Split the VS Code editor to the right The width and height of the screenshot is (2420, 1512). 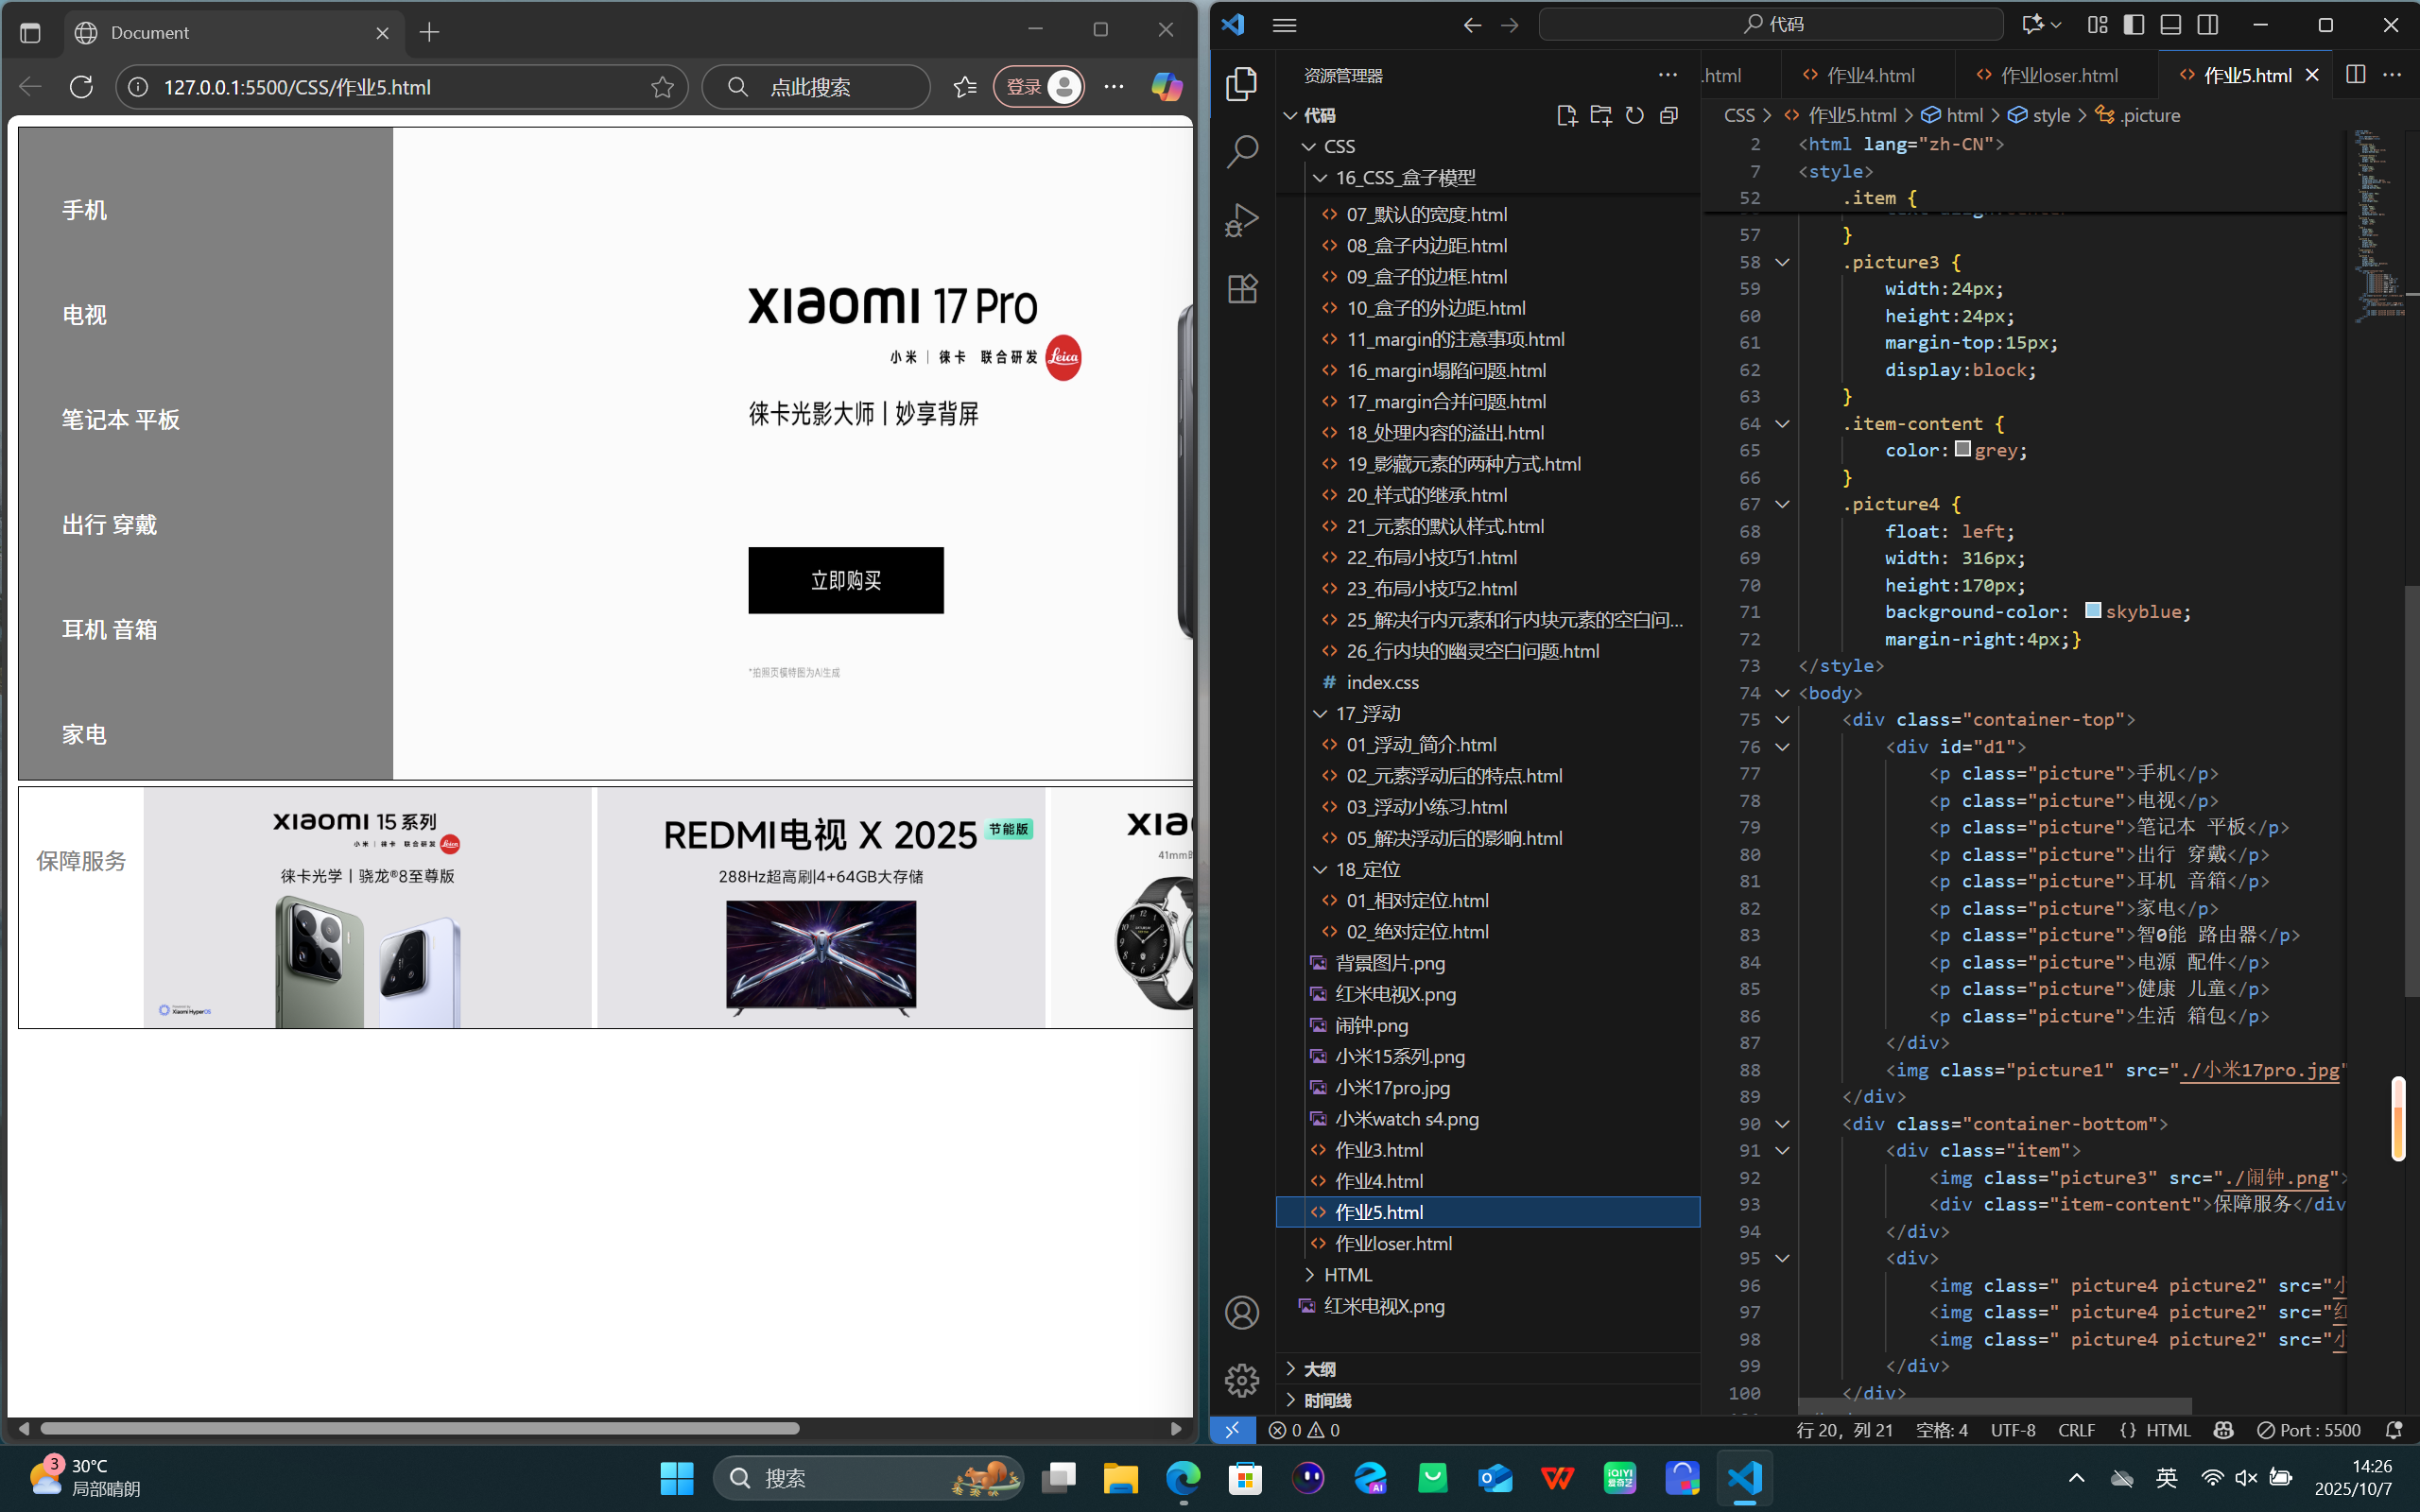pos(2356,75)
